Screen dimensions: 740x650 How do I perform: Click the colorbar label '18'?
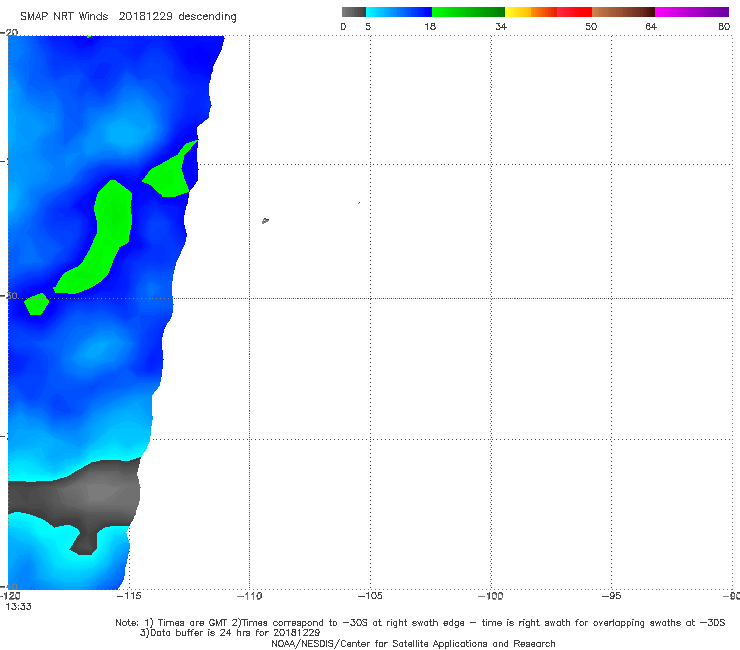[430, 26]
